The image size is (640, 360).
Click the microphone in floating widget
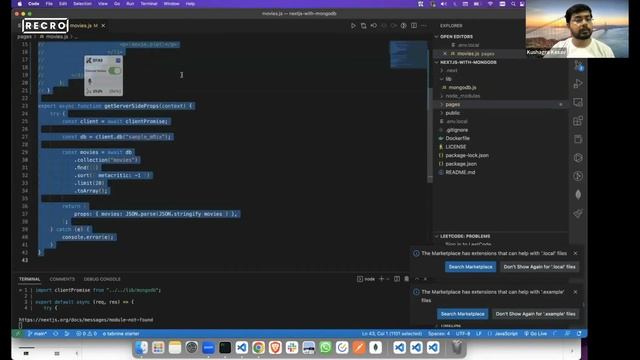coord(90,82)
